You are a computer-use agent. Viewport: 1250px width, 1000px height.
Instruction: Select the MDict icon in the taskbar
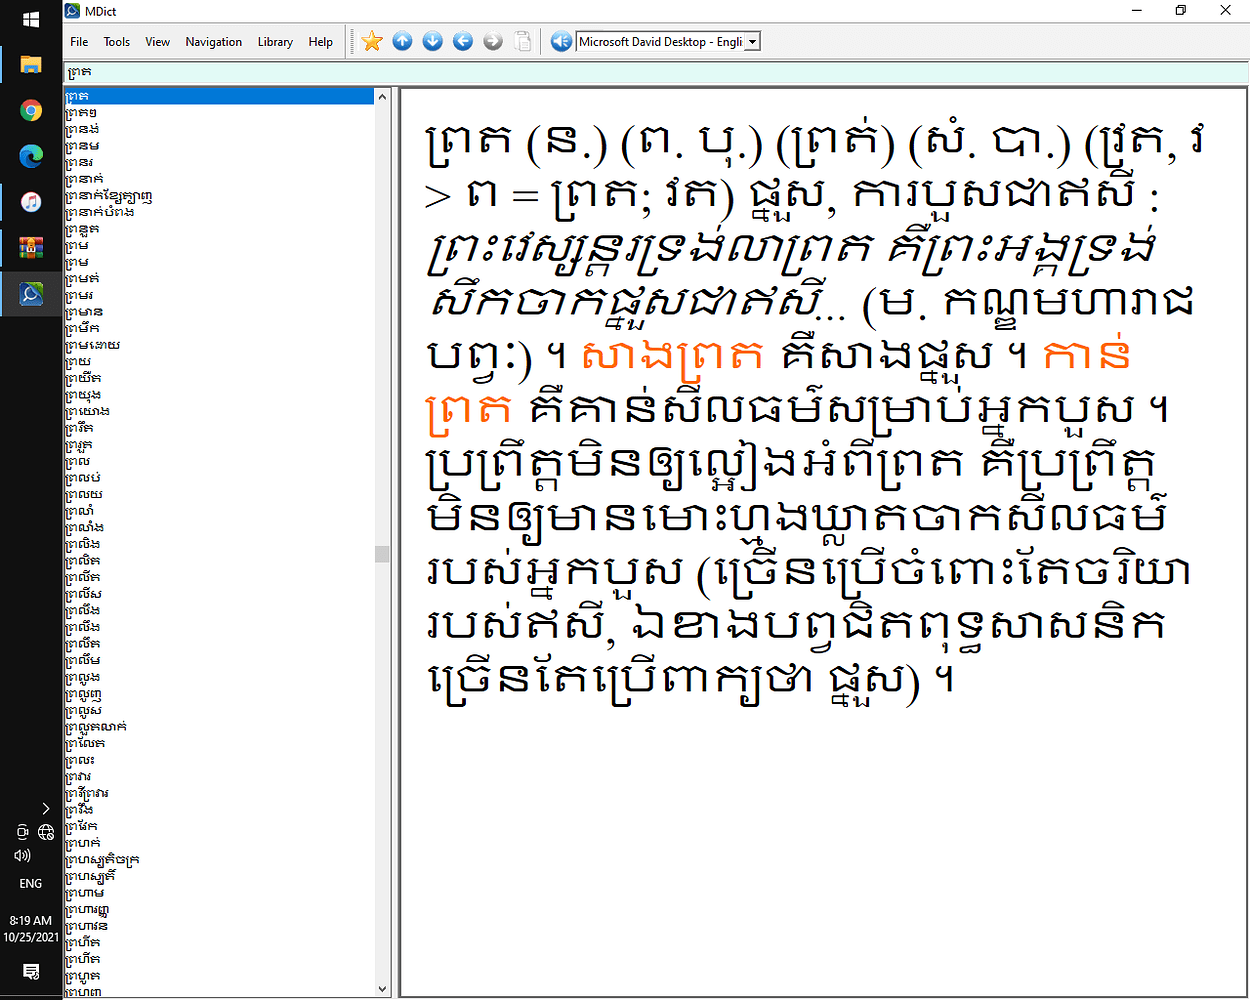pos(30,294)
